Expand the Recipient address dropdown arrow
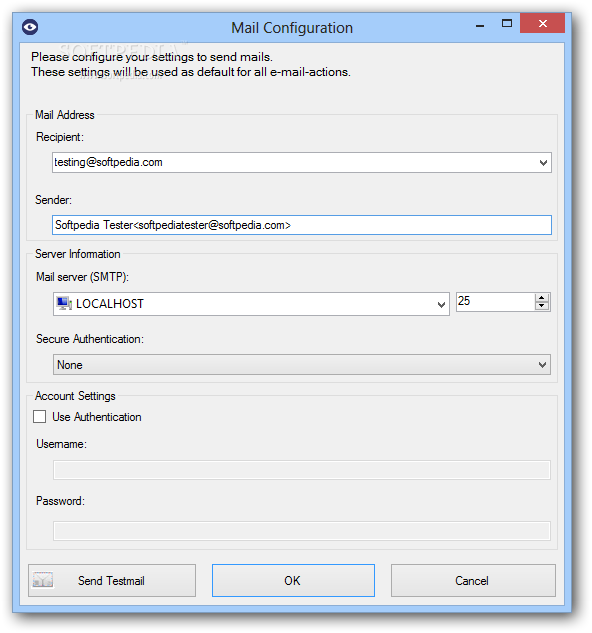592x633 pixels. click(x=543, y=163)
